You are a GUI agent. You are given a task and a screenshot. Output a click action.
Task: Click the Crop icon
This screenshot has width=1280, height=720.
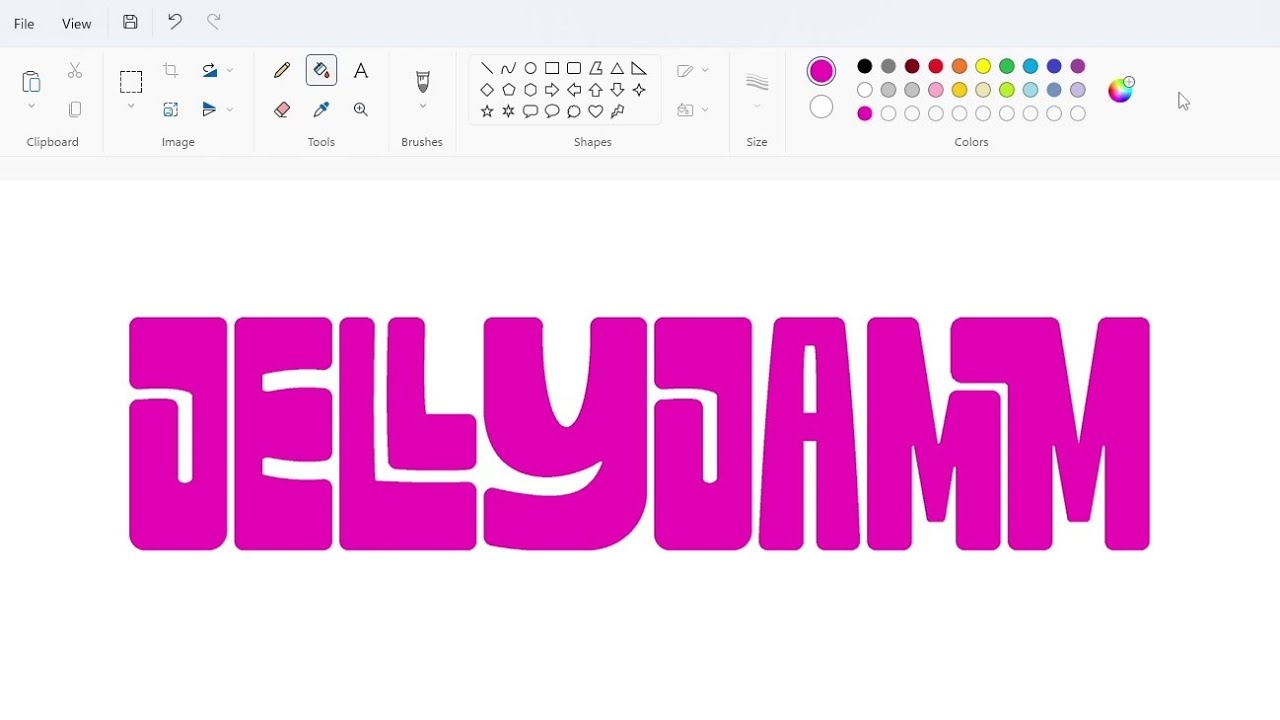point(171,71)
